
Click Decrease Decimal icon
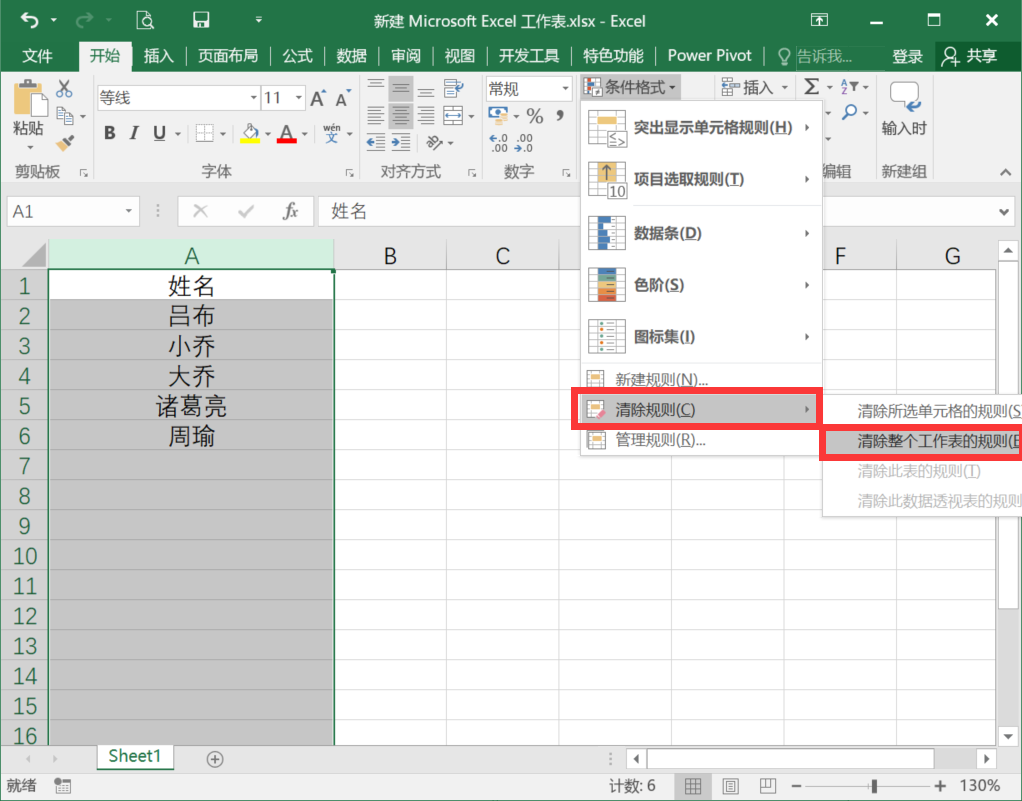point(524,143)
